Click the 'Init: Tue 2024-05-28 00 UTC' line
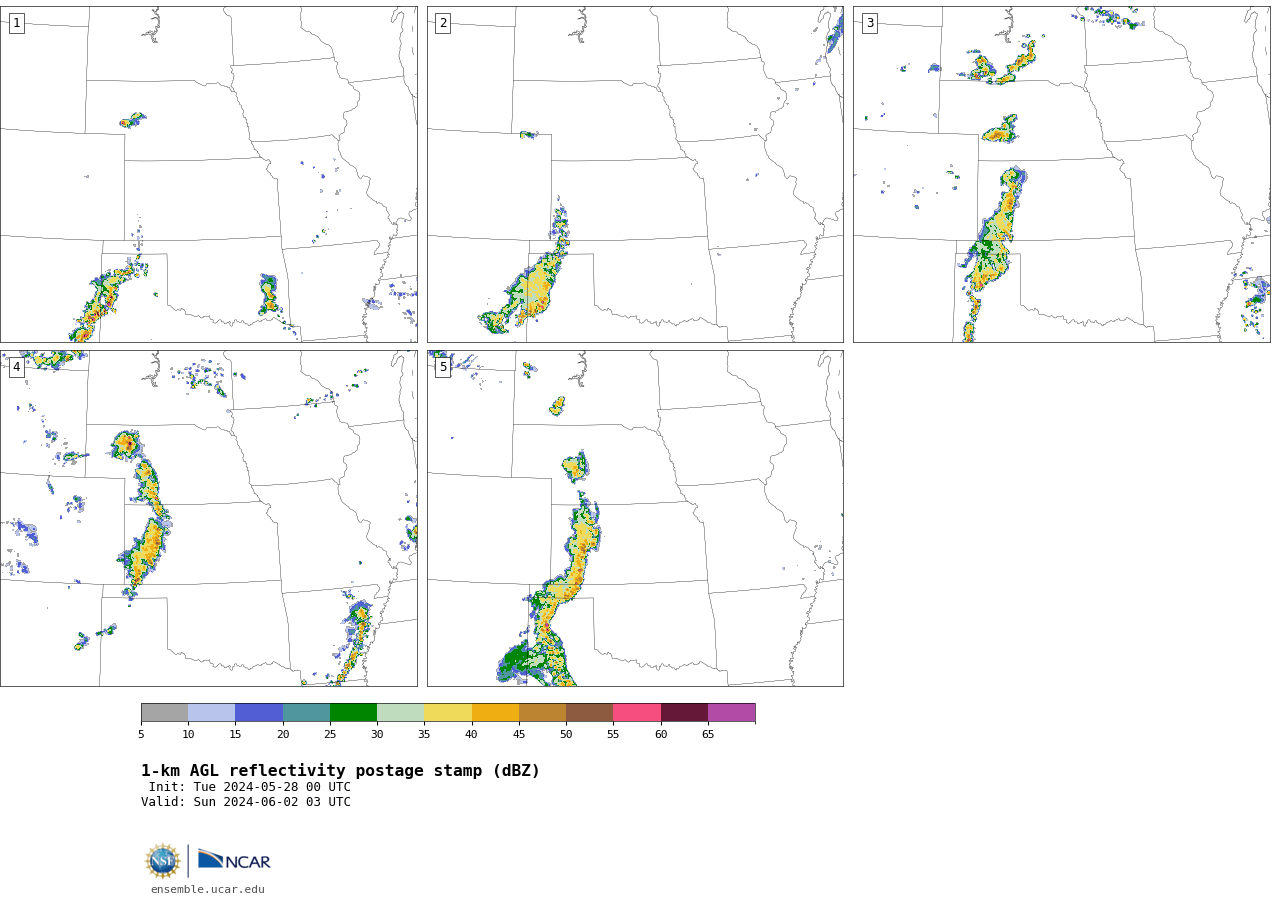 250,787
